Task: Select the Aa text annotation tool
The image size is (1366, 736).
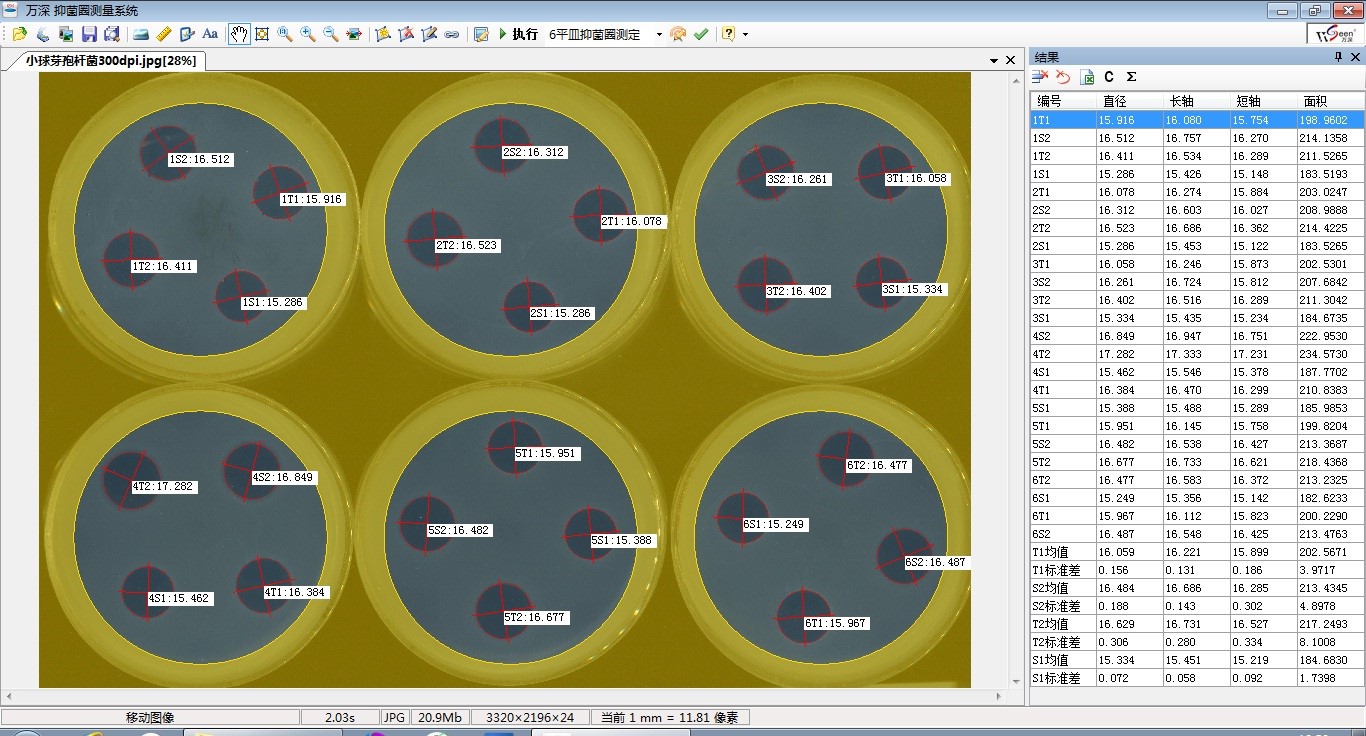Action: [x=210, y=34]
